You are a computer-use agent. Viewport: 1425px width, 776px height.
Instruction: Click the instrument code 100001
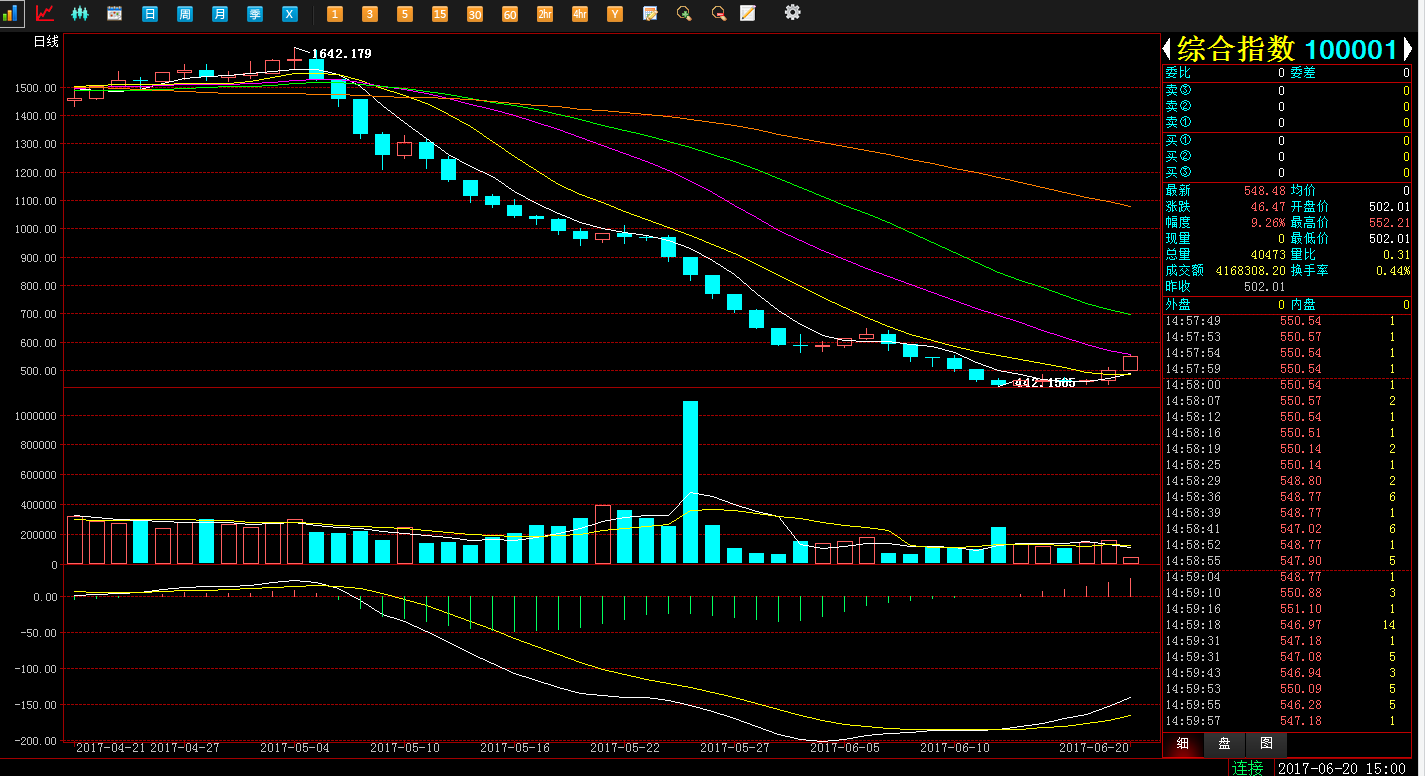[1351, 50]
